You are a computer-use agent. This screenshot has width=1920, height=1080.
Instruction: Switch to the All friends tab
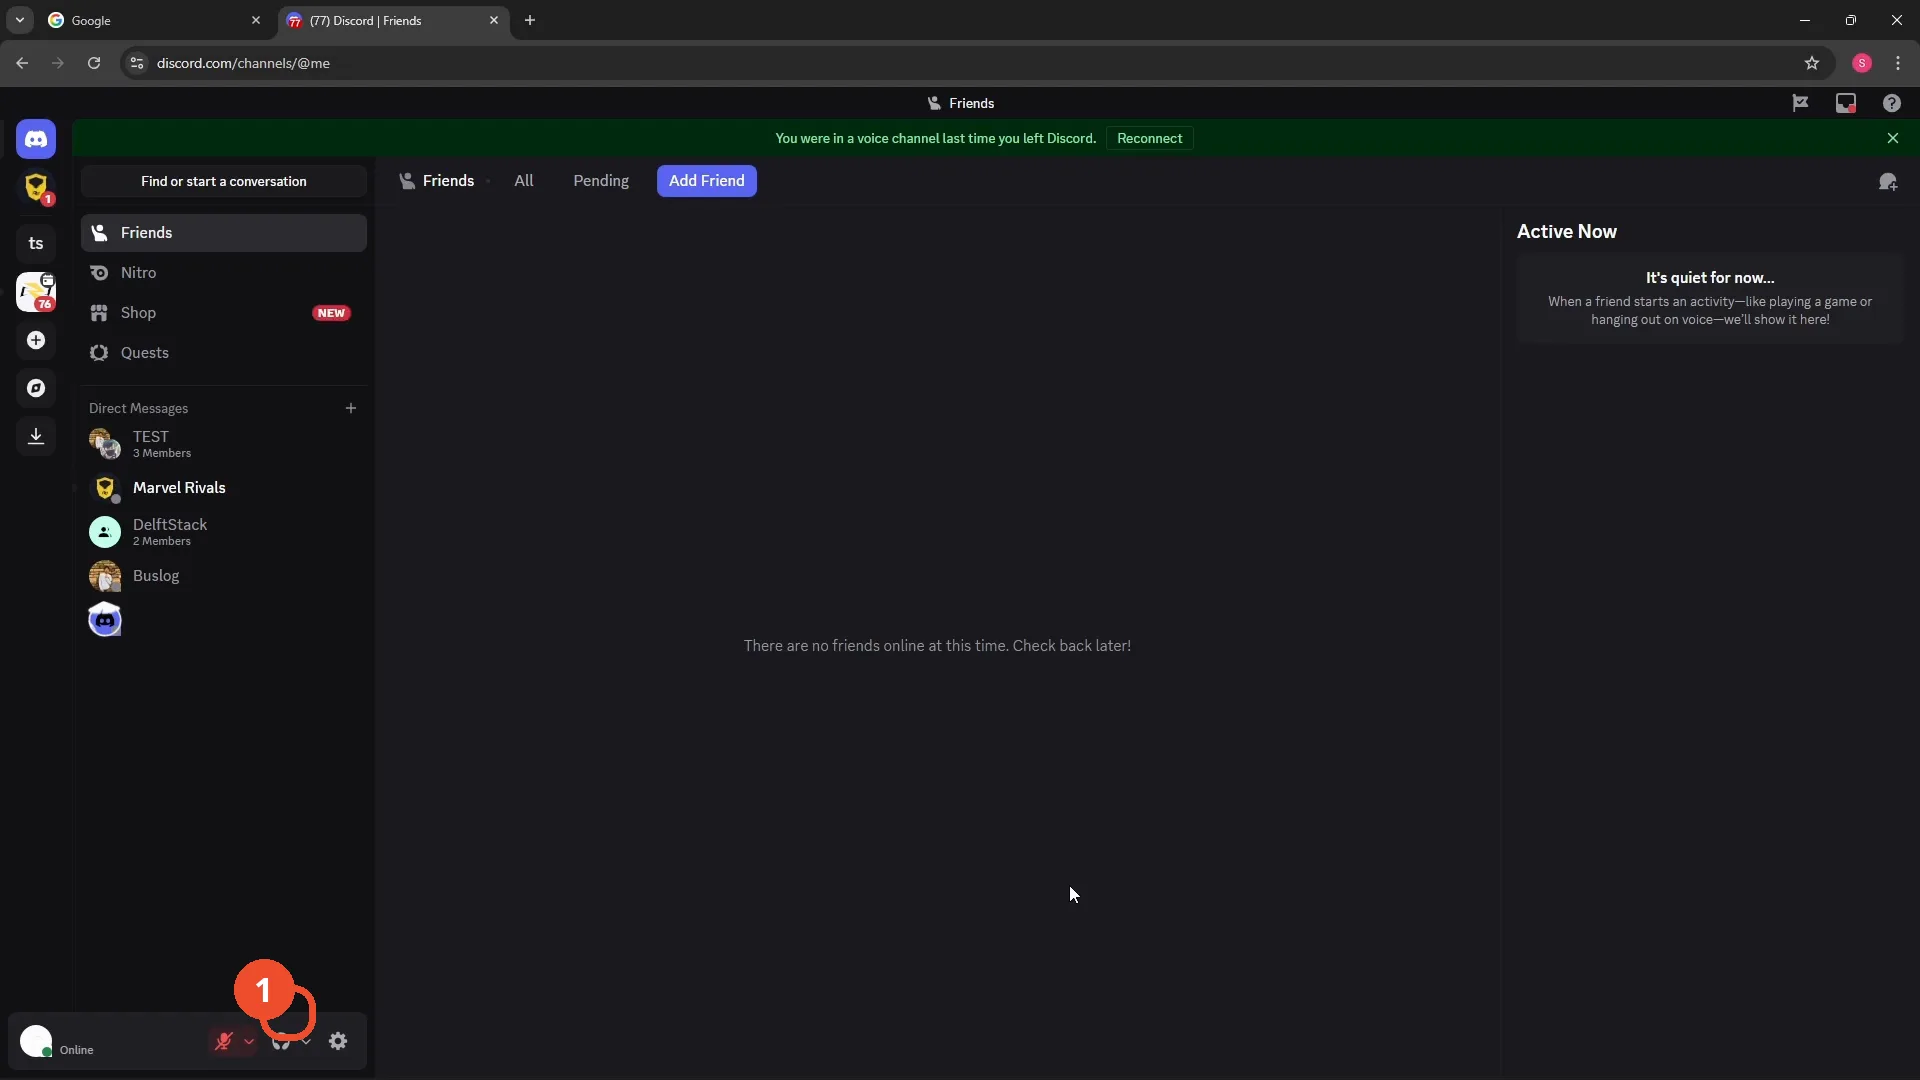pos(524,181)
